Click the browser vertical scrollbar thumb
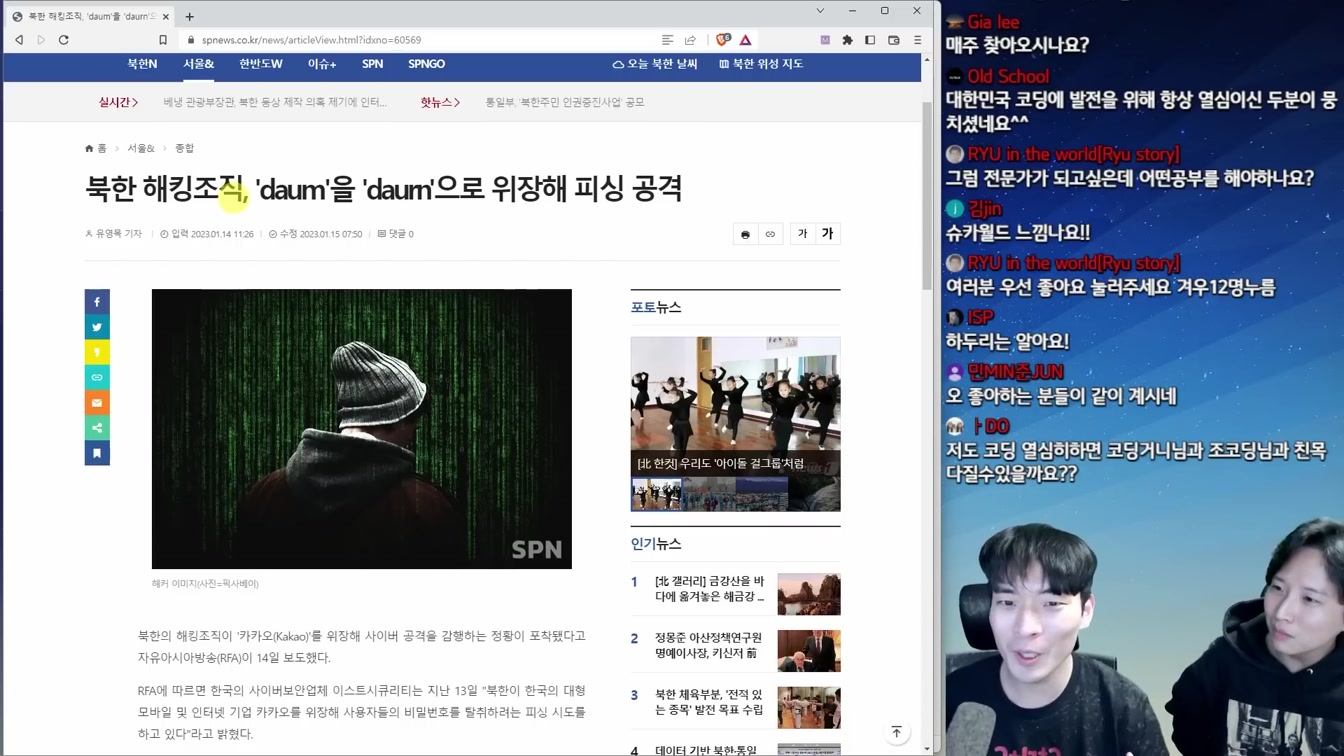 pyautogui.click(x=927, y=195)
